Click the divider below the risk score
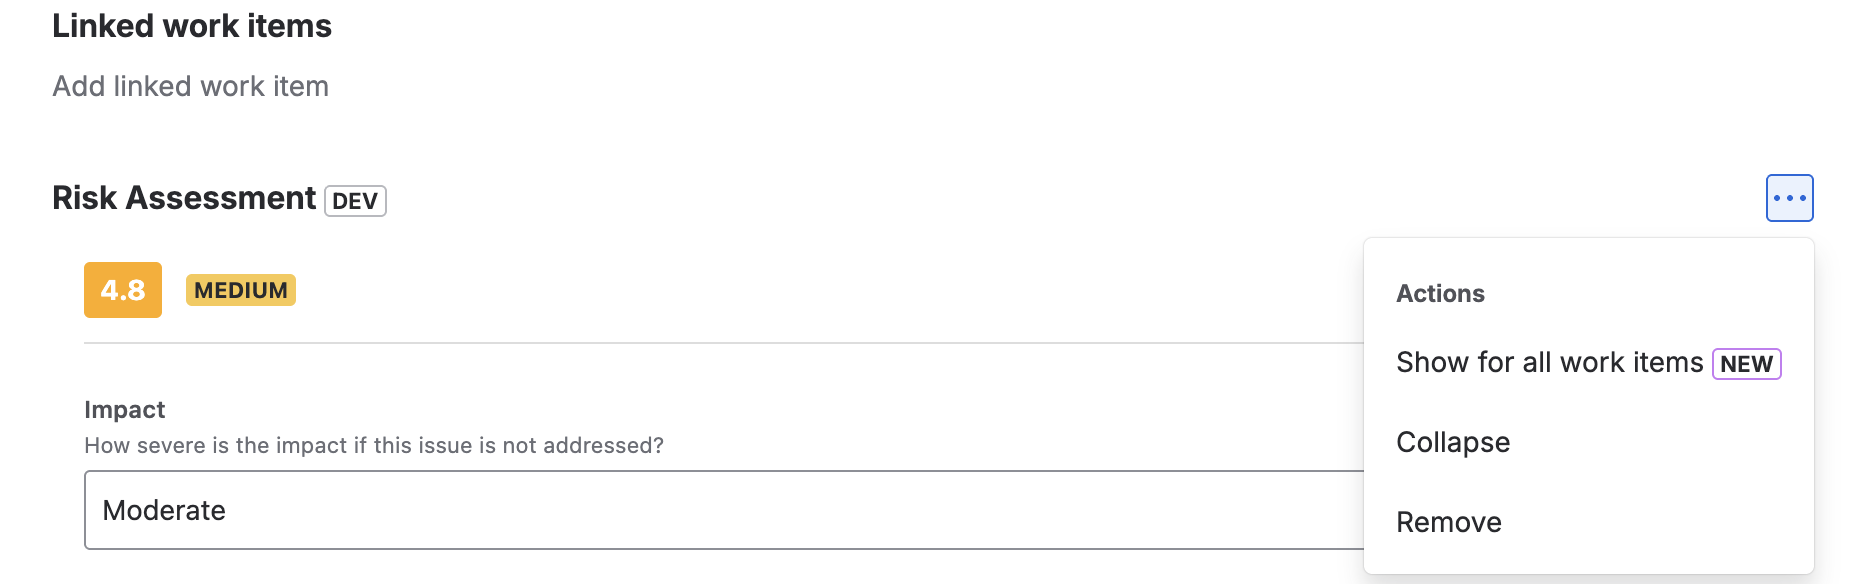The image size is (1866, 584). (x=700, y=343)
